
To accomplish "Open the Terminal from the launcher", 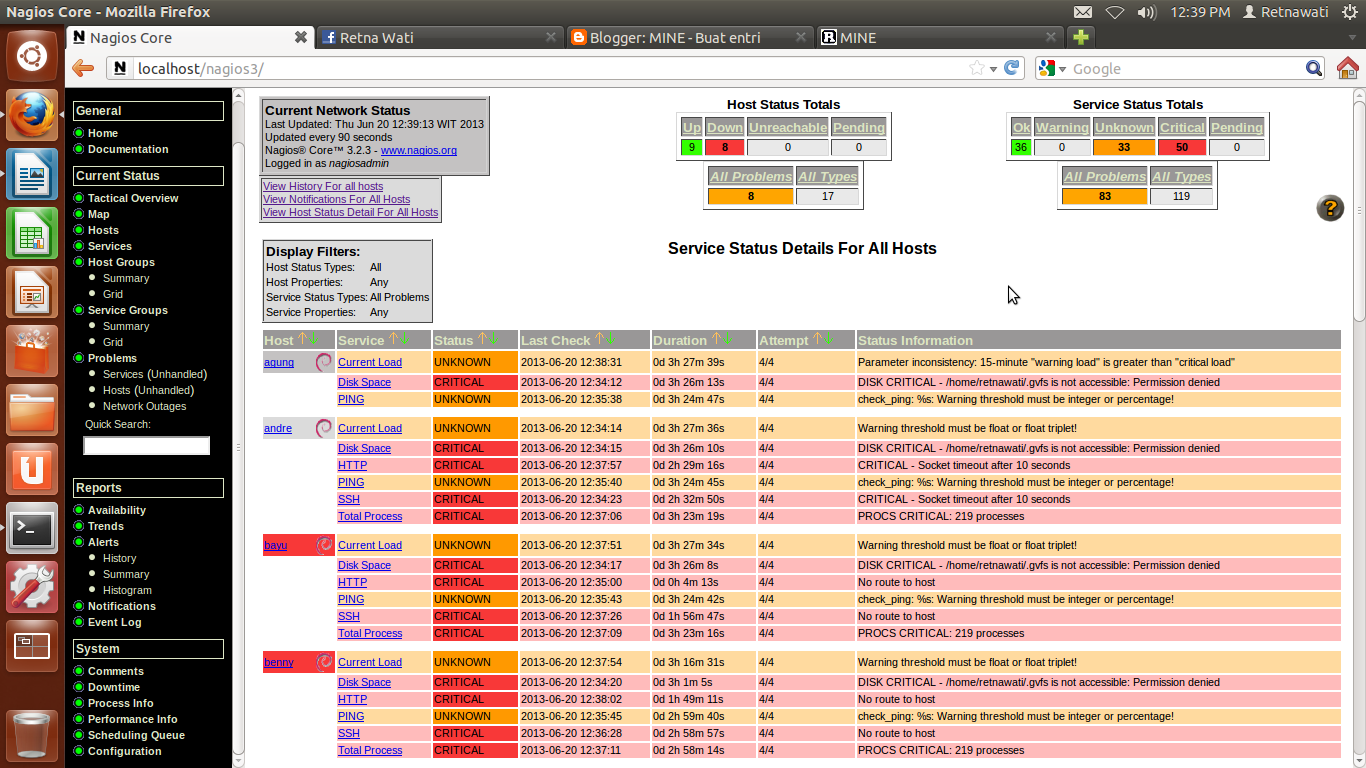I will tap(32, 527).
